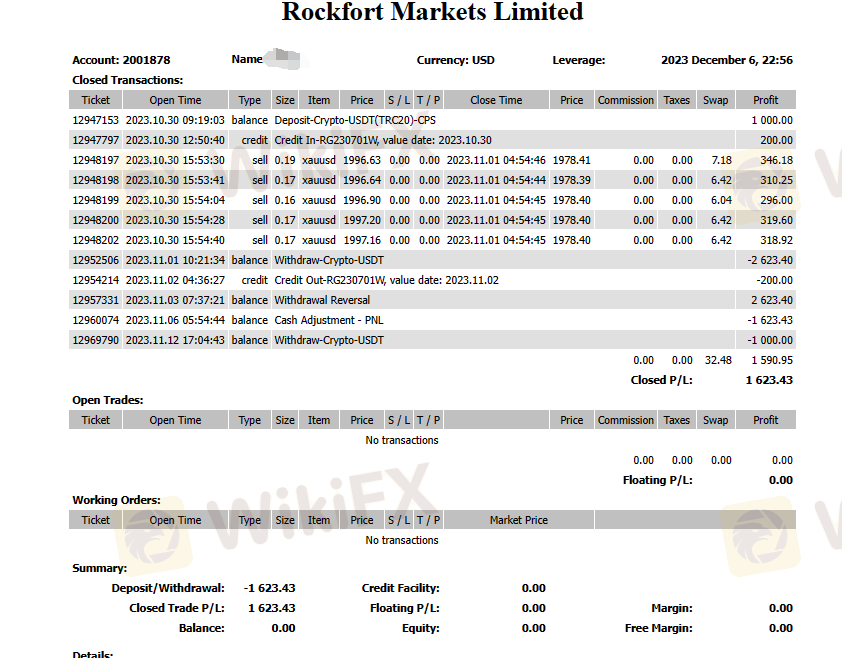This screenshot has height=658, width=842.
Task: Click the Credit Out-RG230701W description
Action: coord(387,280)
